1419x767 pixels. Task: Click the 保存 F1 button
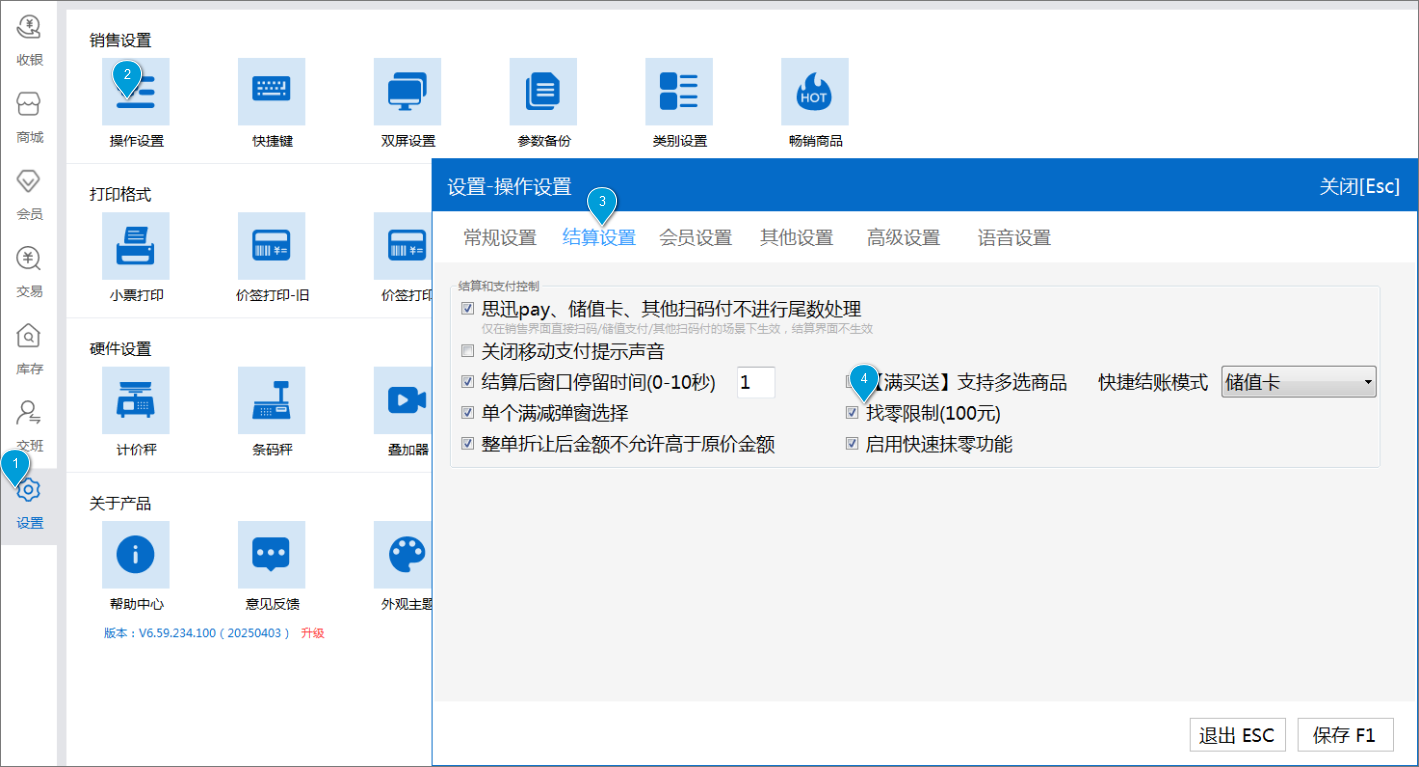tap(1345, 735)
